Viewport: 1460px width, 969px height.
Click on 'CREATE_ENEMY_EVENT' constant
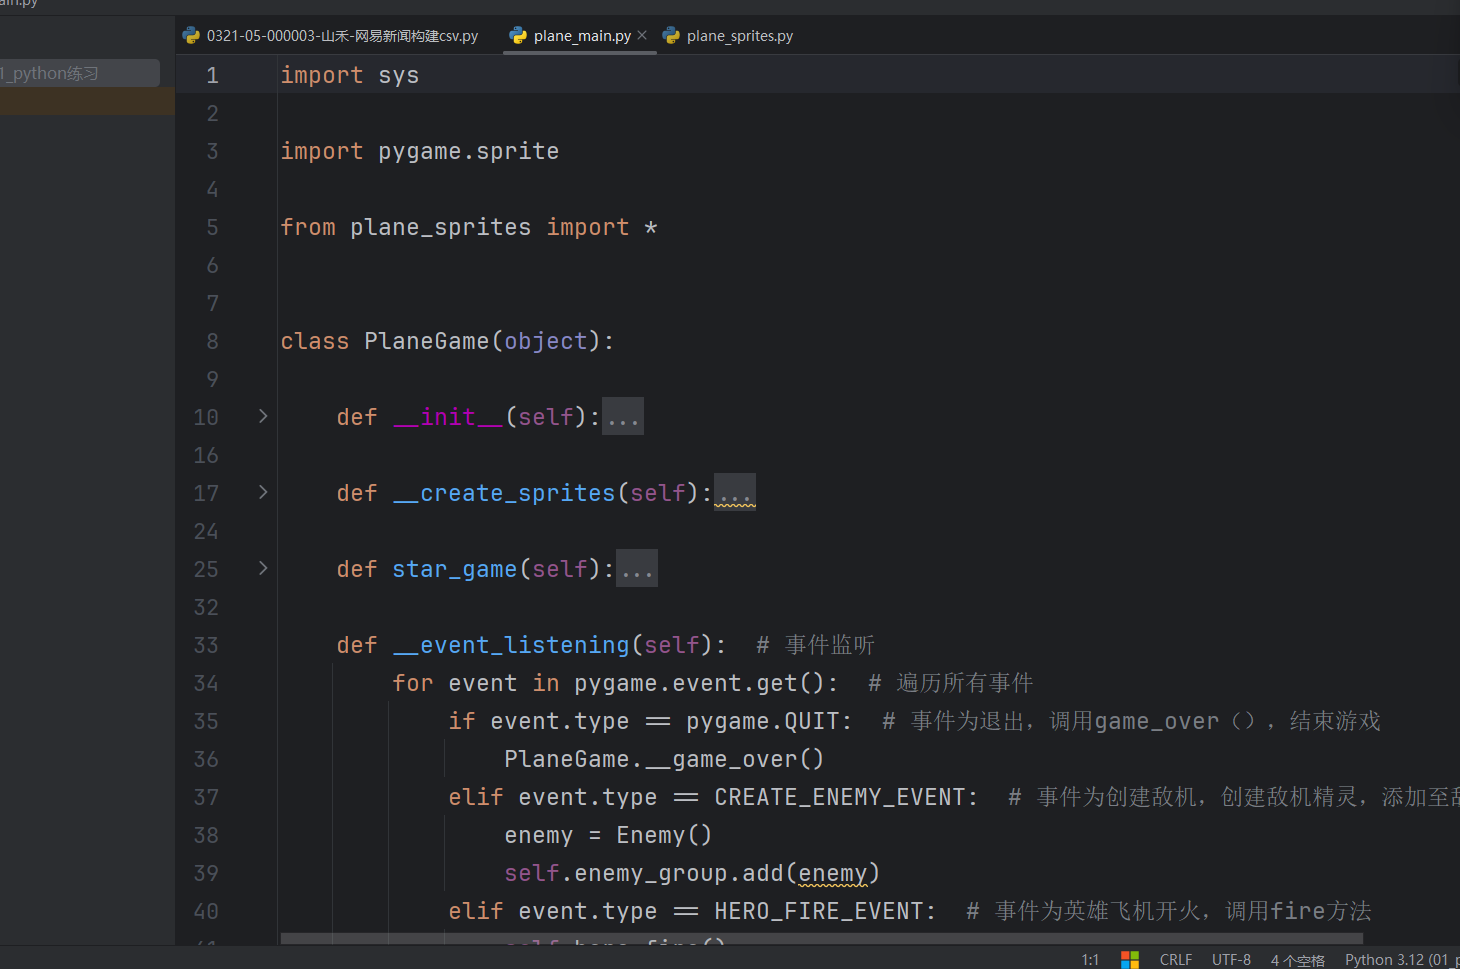click(x=840, y=797)
